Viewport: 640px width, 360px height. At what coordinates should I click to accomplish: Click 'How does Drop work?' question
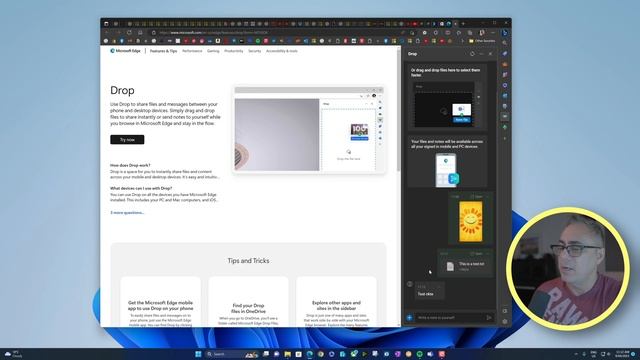click(x=130, y=165)
